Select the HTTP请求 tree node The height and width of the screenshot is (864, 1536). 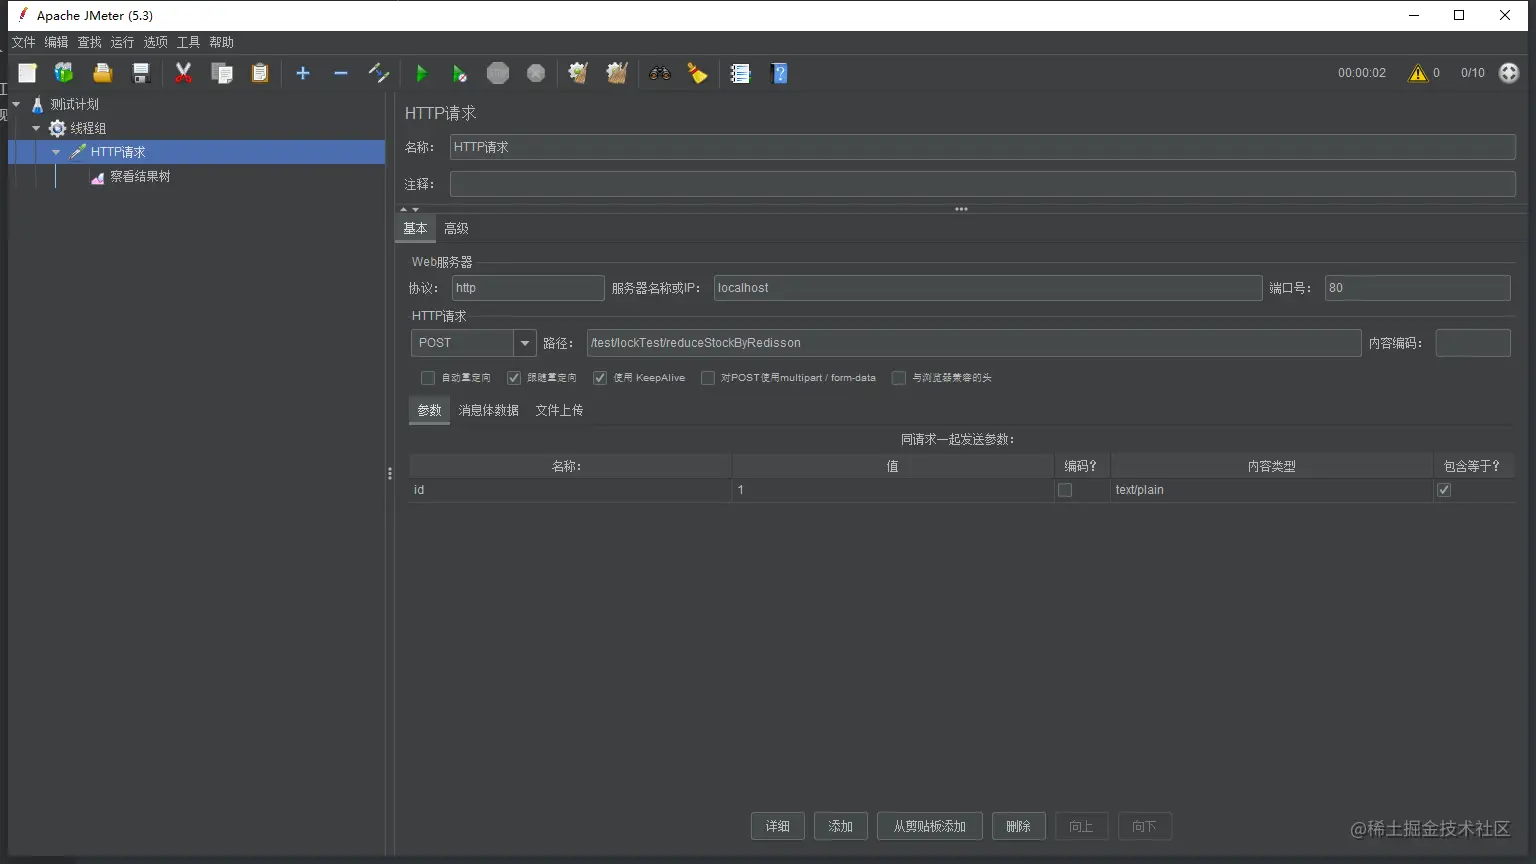118,152
